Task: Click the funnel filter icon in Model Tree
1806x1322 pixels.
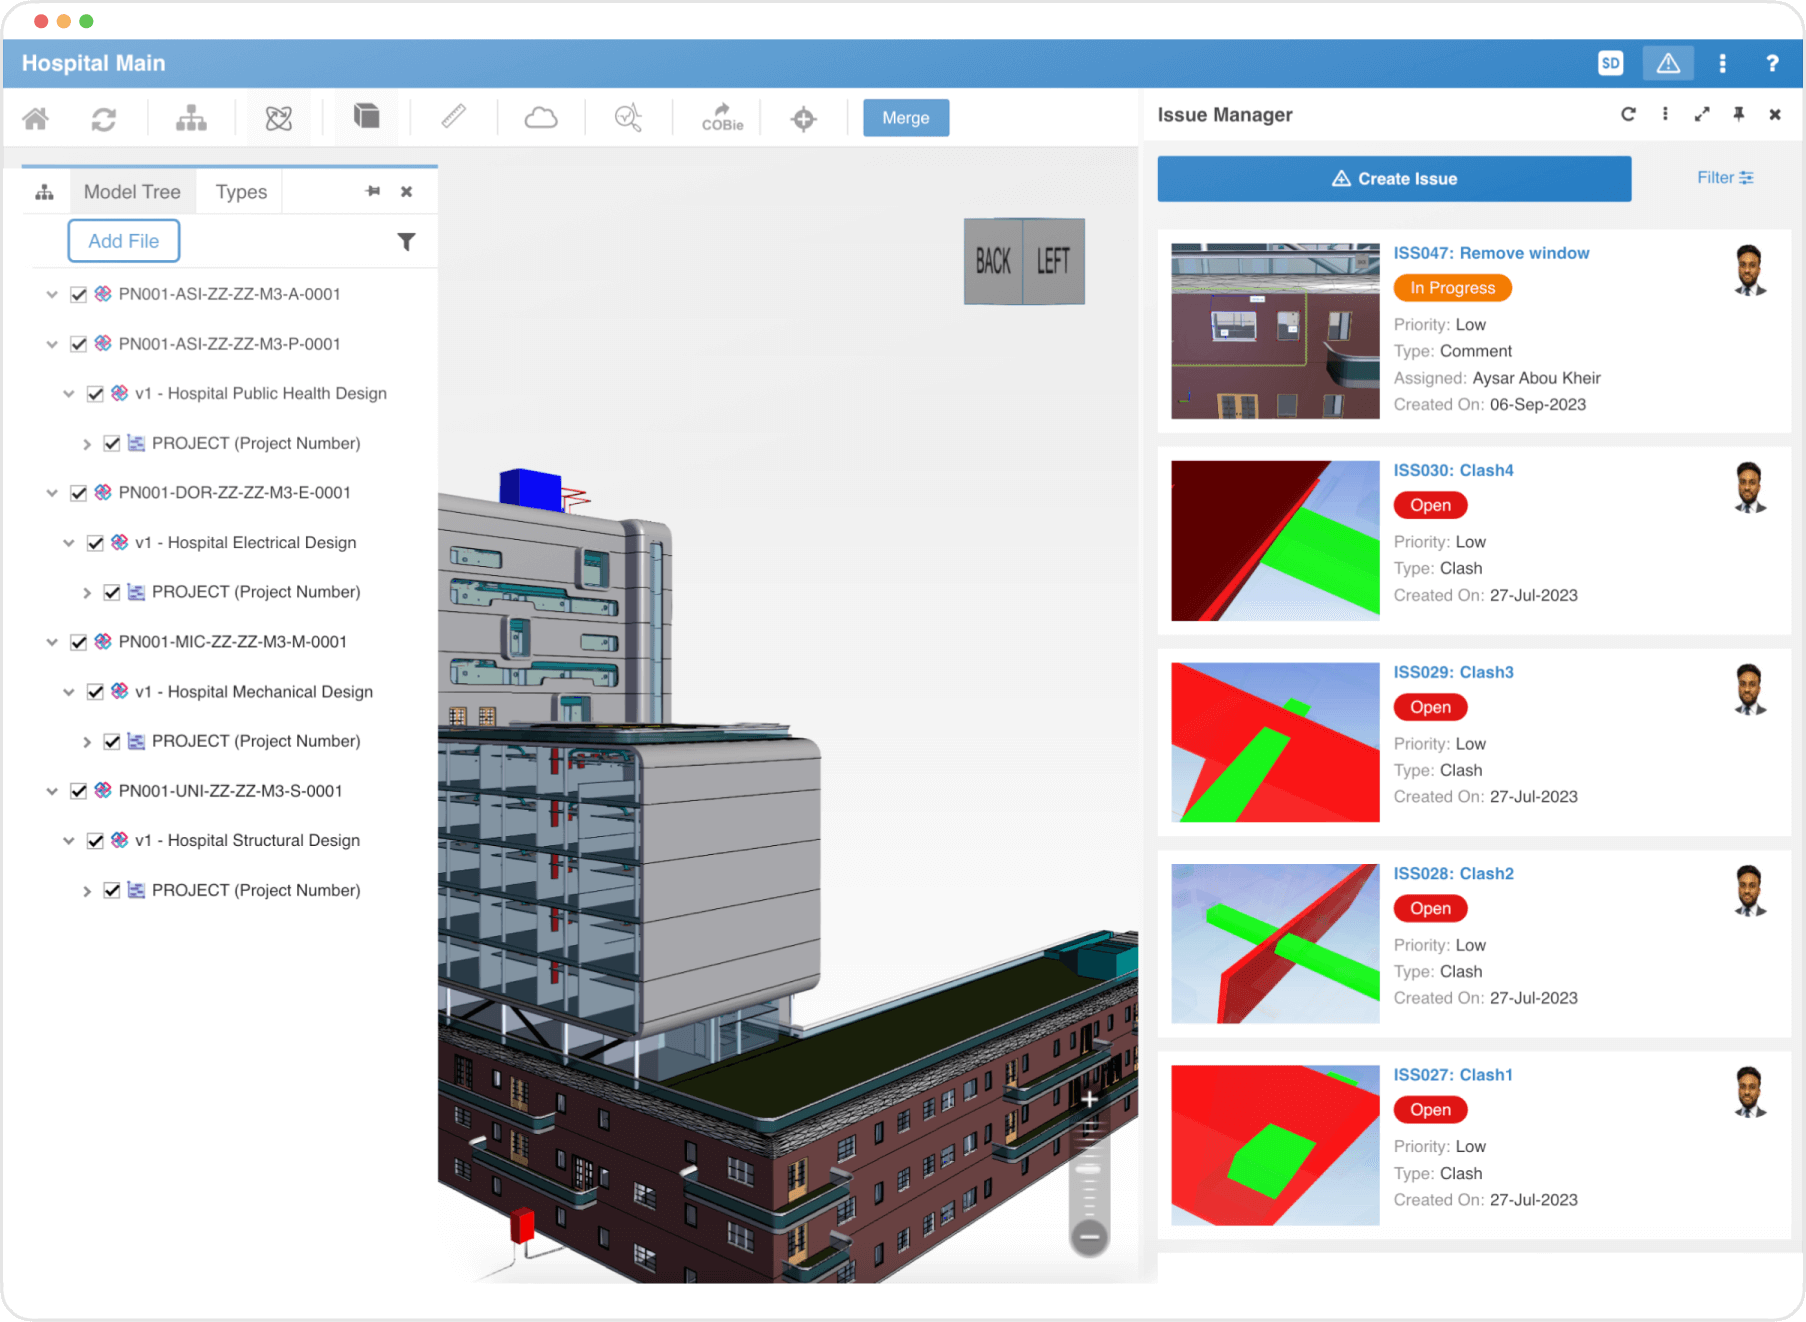Action: point(406,242)
